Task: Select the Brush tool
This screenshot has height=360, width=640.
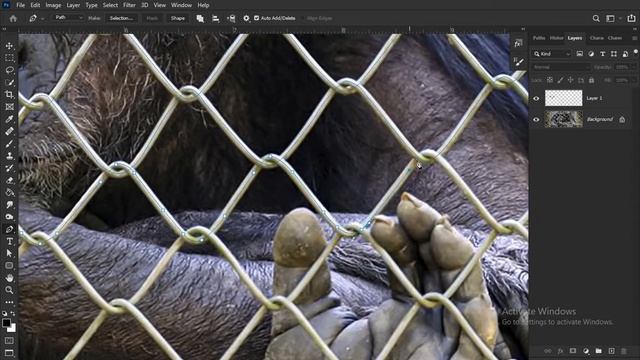Action: coord(9,144)
